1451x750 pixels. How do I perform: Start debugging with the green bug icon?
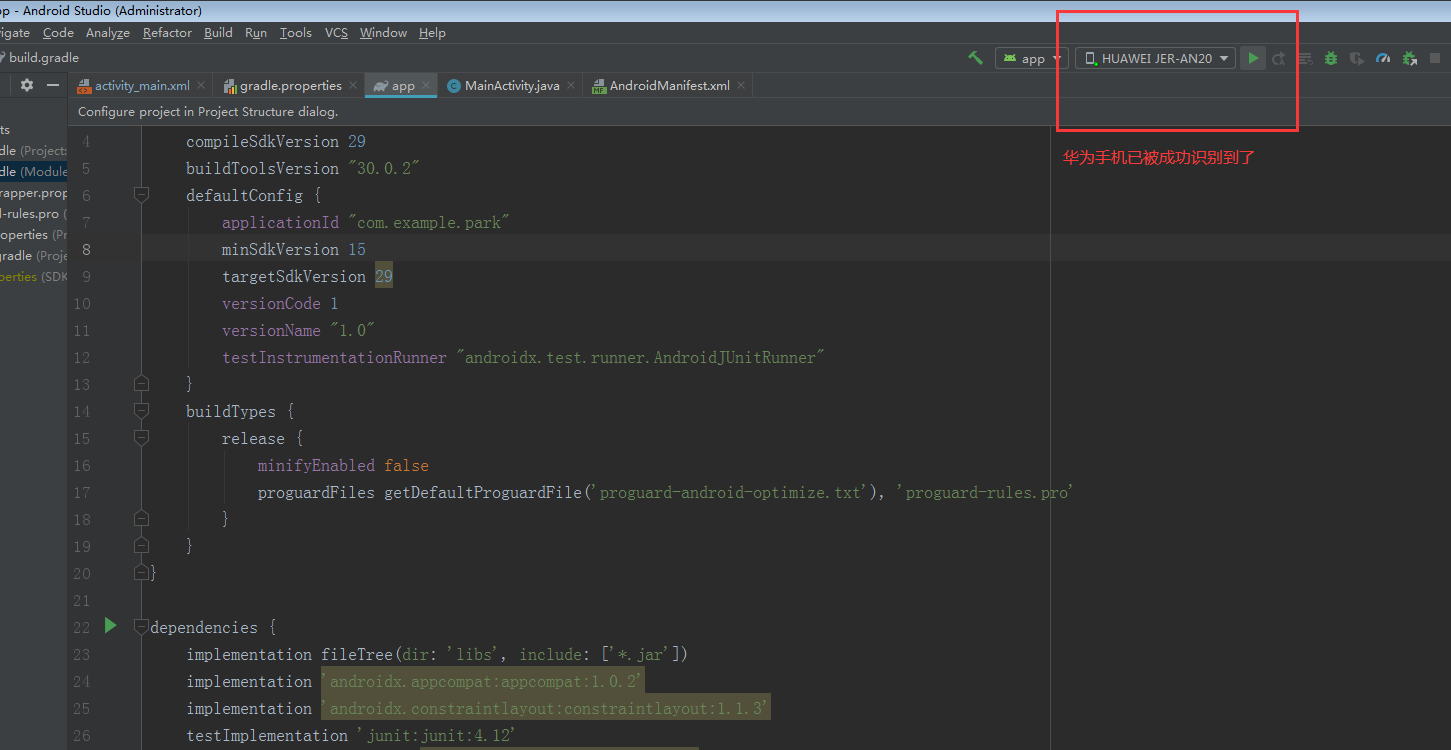pos(1331,58)
